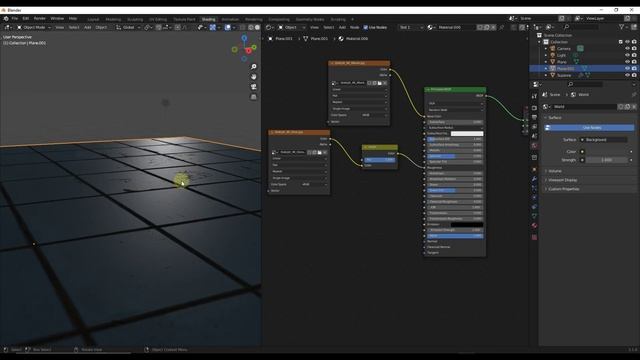The width and height of the screenshot is (640, 360).
Task: Click the folder icon in the upper image node
Action: point(380,83)
